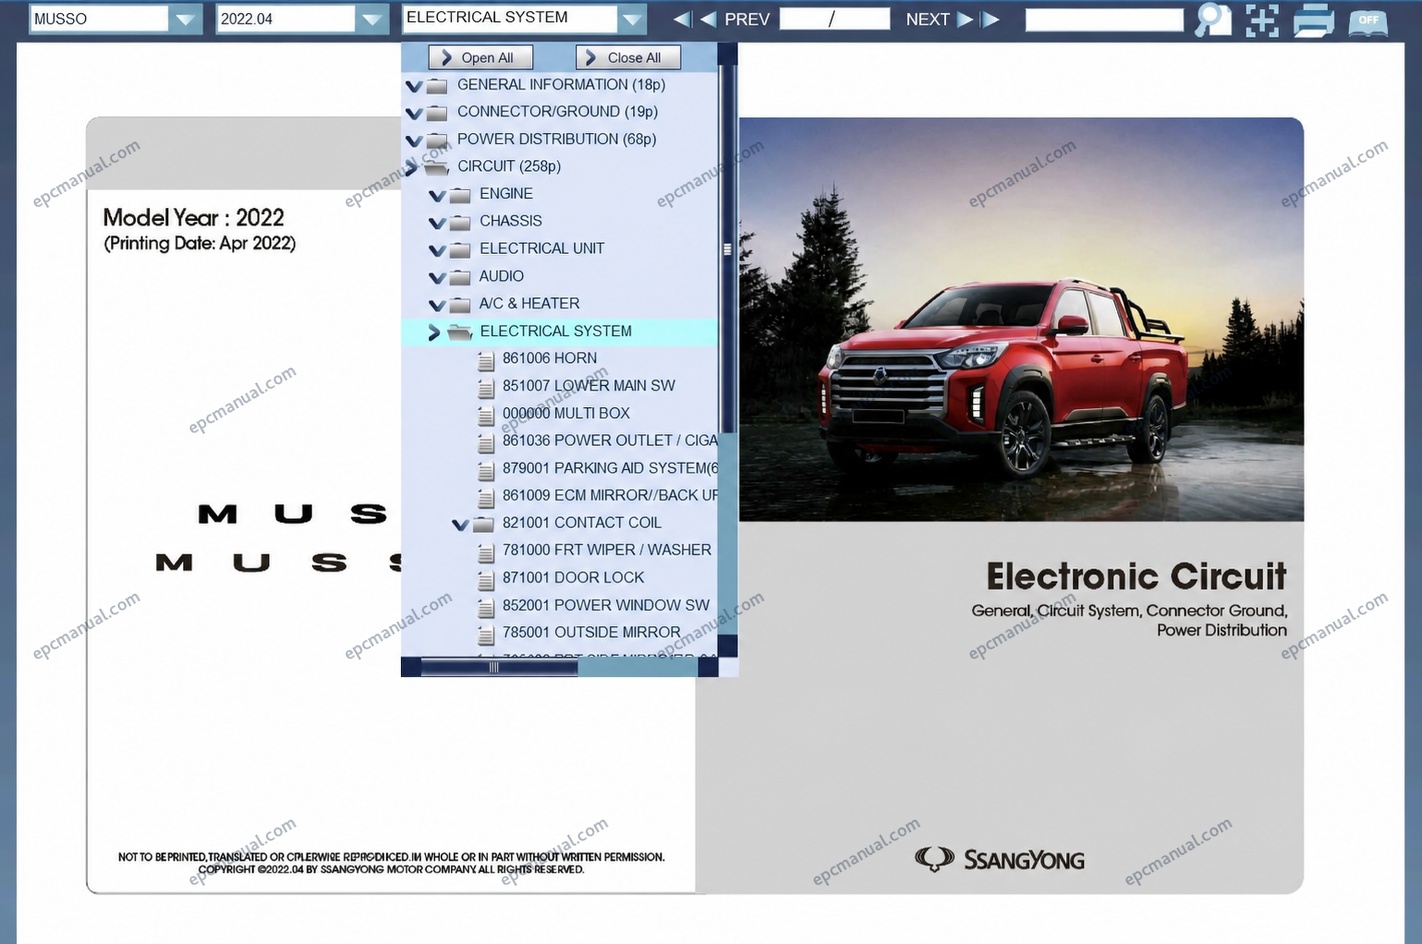Viewport: 1422px width, 944px height.
Task: Toggle the OFF book icon
Action: (1368, 20)
